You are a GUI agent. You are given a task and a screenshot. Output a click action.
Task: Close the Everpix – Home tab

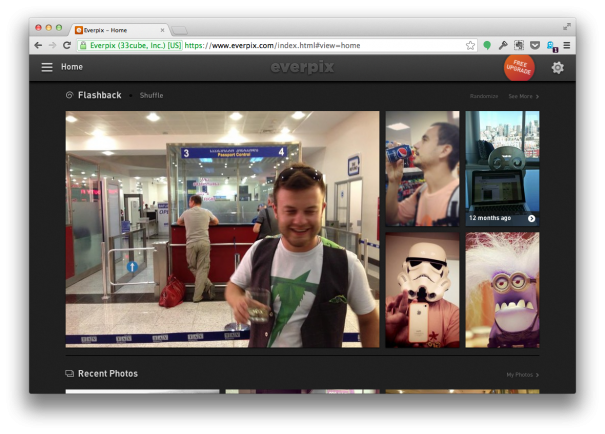pos(162,30)
